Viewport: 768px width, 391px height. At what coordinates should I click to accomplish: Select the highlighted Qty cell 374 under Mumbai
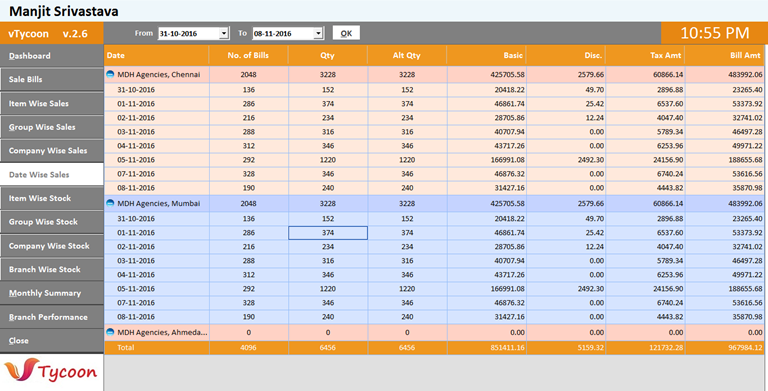pyautogui.click(x=328, y=233)
